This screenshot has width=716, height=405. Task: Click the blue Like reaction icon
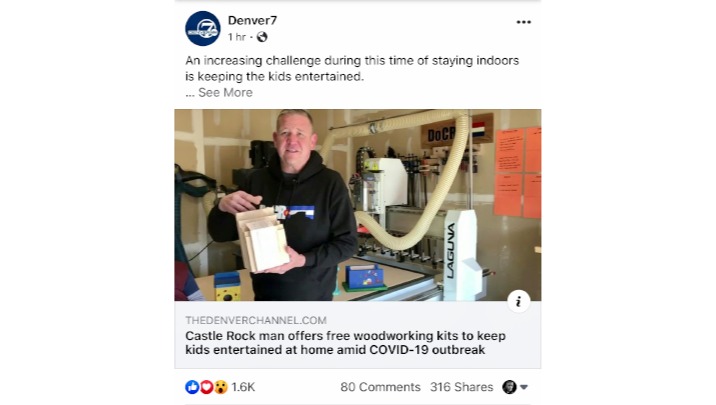(x=192, y=387)
